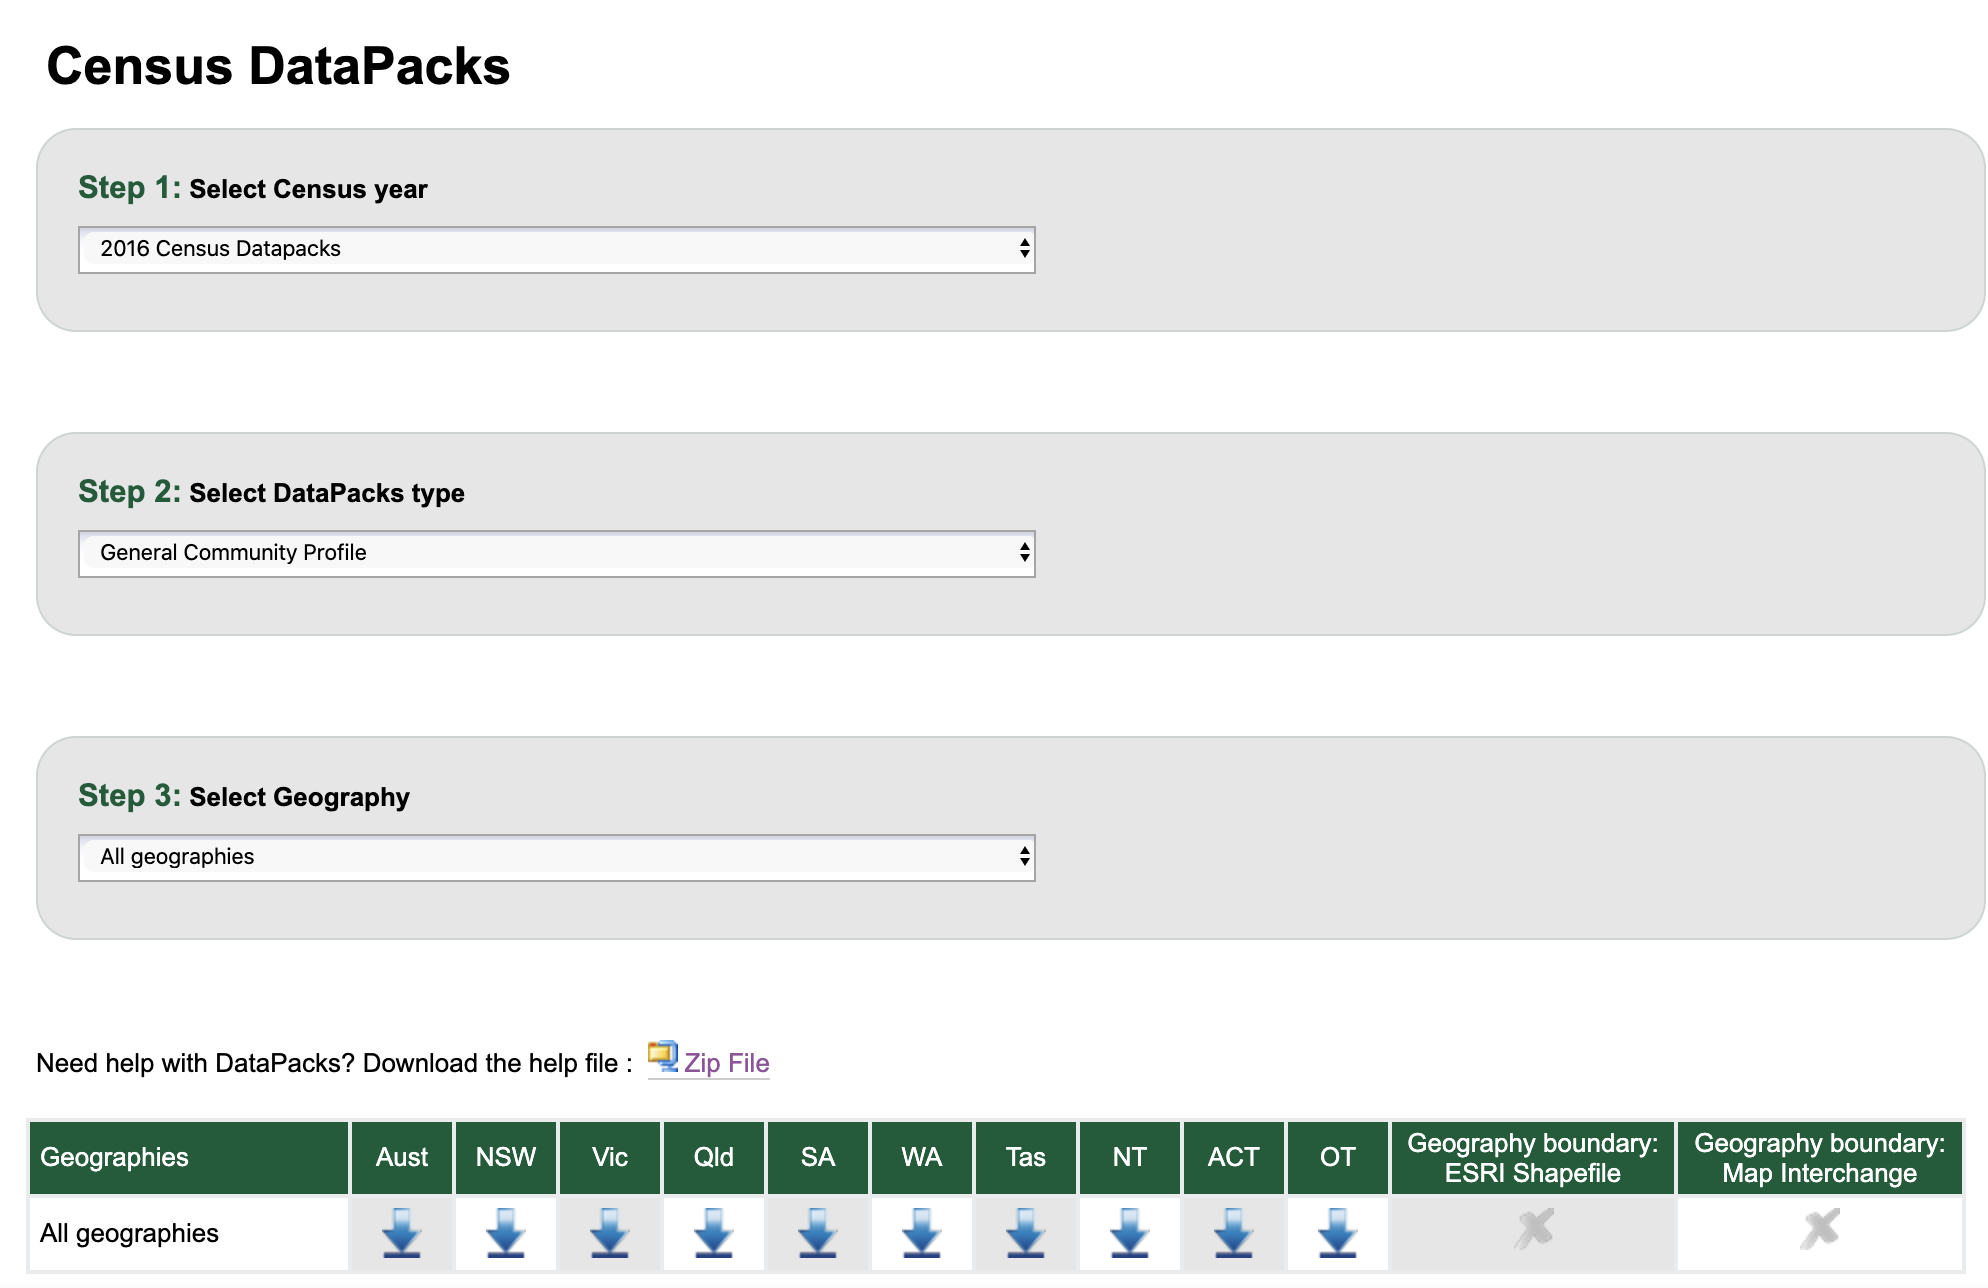Download the NT DataPack file
1988x1288 pixels.
1129,1232
